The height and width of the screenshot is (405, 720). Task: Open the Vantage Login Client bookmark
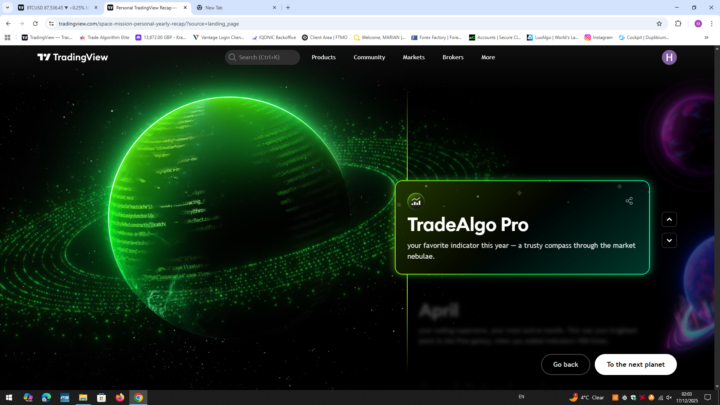point(219,37)
